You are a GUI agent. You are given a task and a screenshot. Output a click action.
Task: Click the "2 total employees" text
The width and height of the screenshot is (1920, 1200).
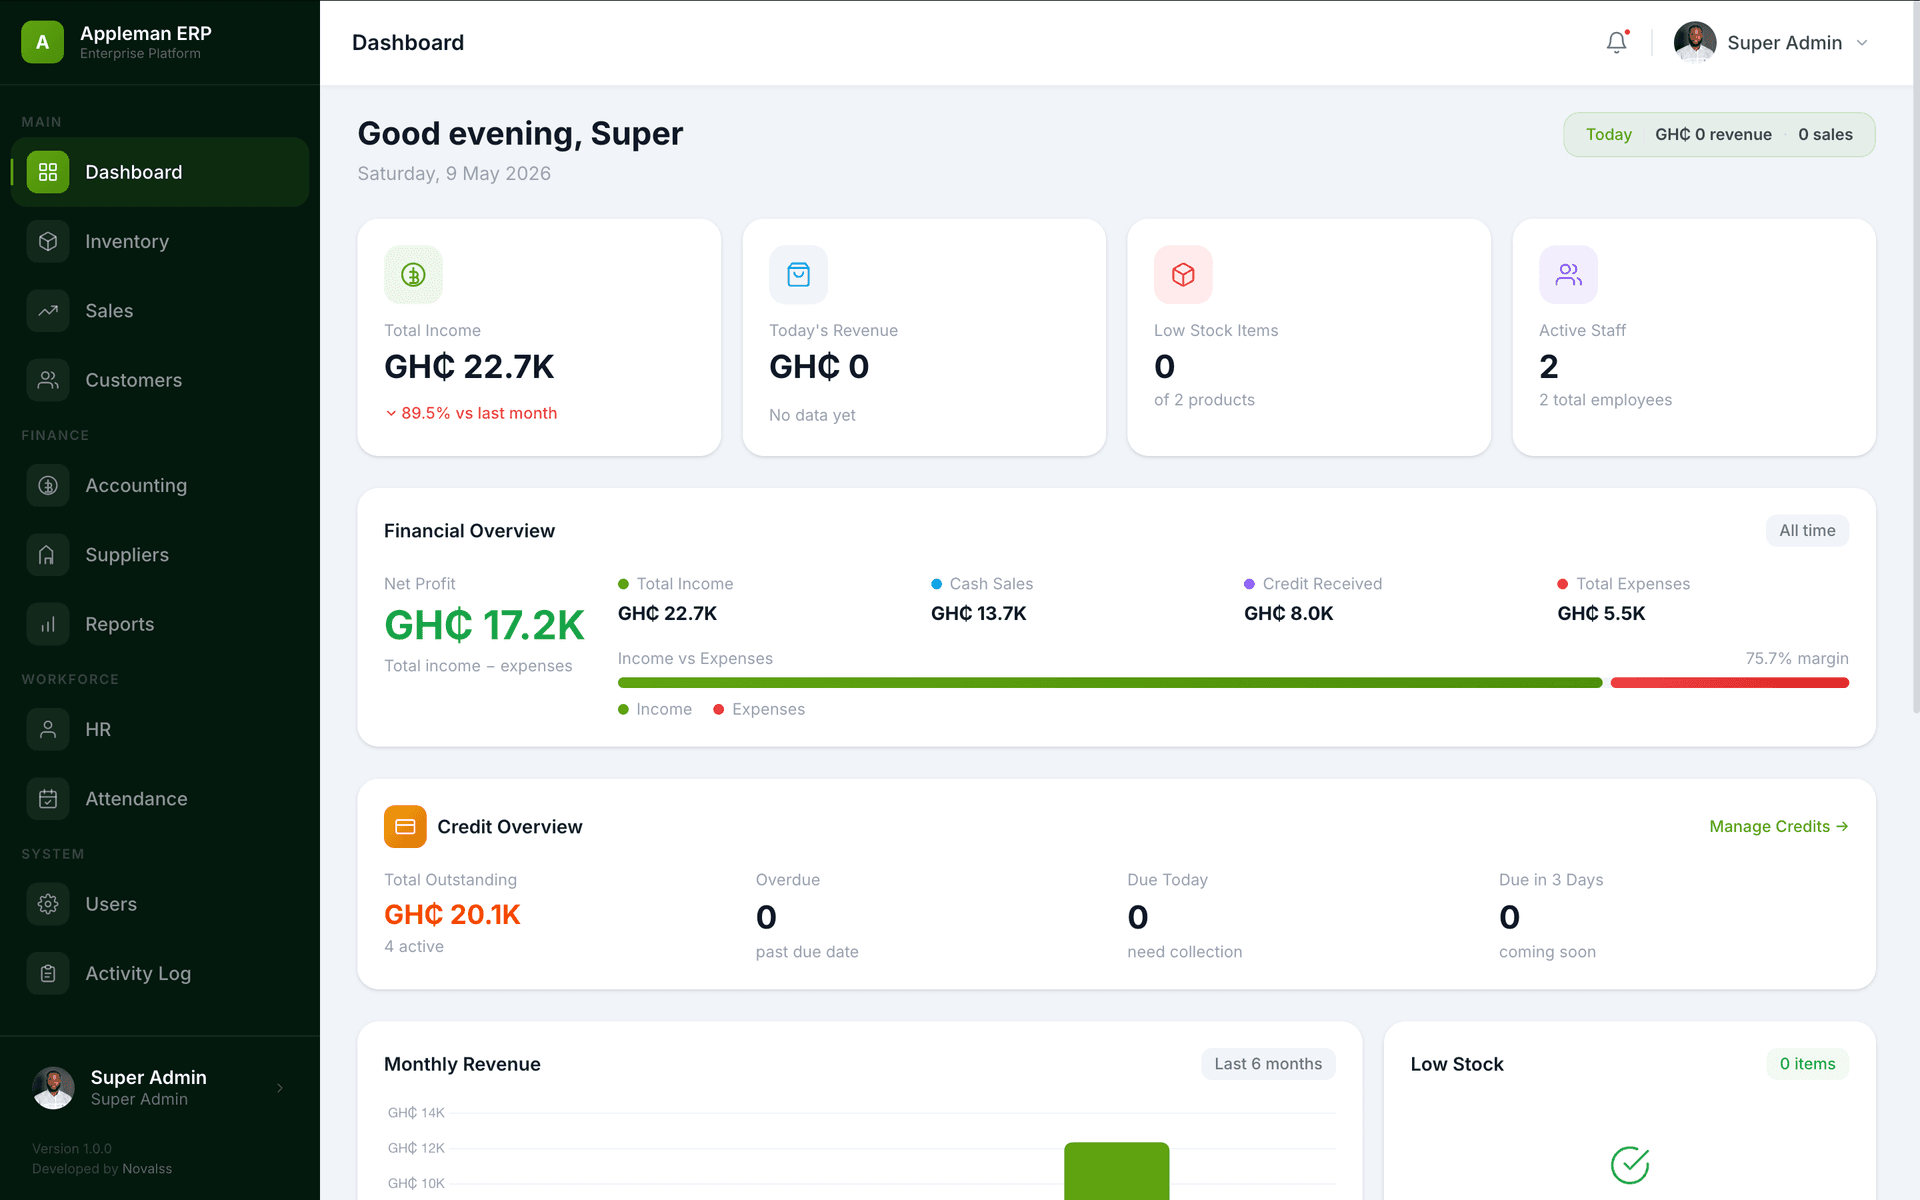click(x=1605, y=400)
